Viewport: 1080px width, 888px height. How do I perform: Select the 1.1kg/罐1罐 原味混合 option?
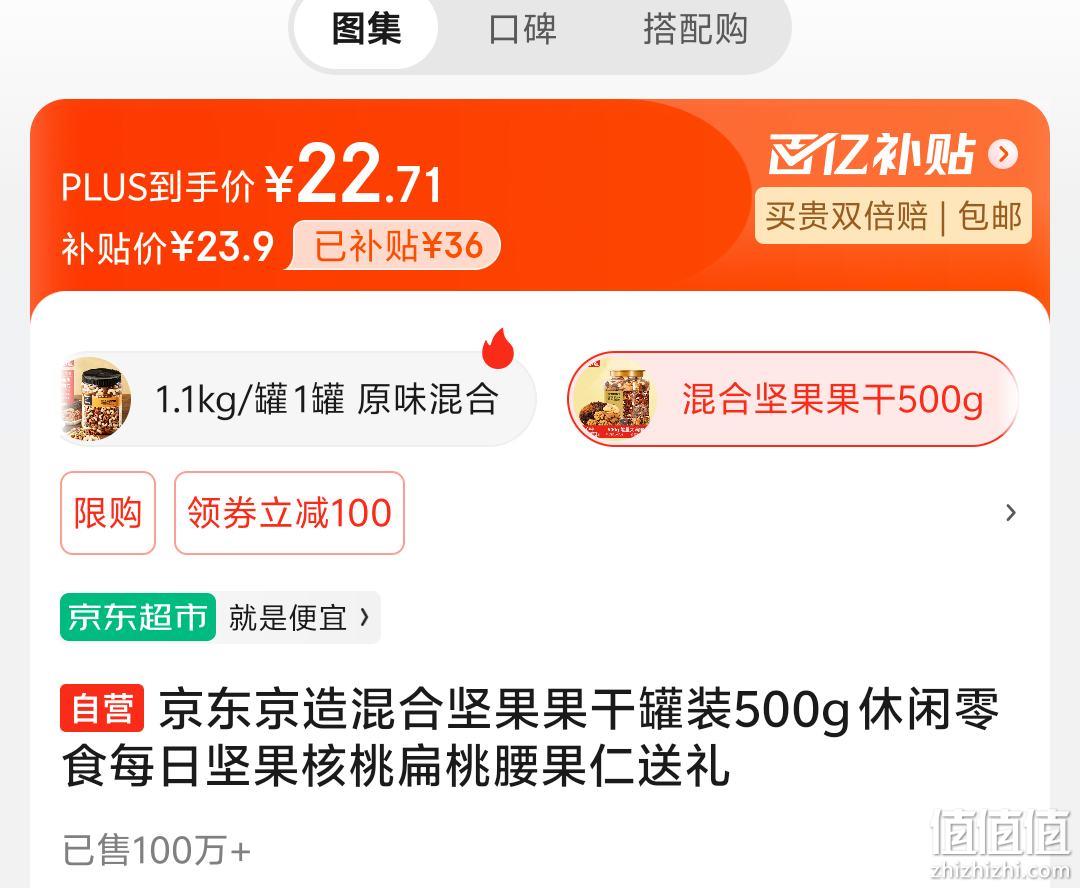[298, 400]
